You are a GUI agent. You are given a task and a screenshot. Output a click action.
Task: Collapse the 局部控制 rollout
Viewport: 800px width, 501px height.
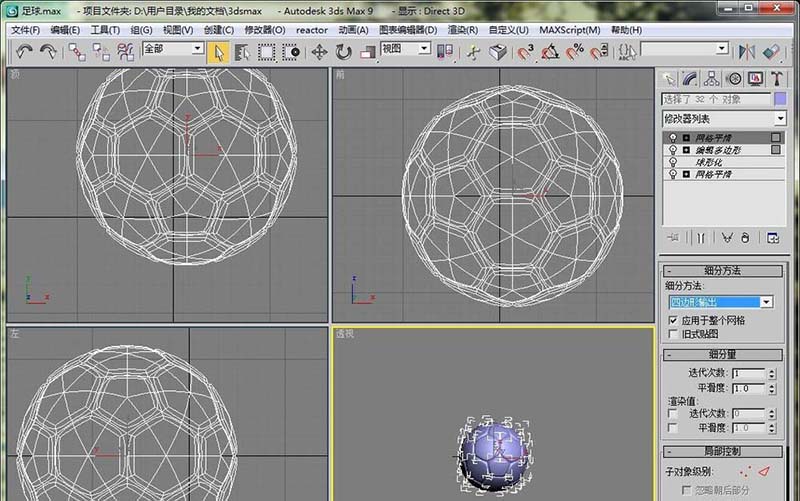click(723, 452)
